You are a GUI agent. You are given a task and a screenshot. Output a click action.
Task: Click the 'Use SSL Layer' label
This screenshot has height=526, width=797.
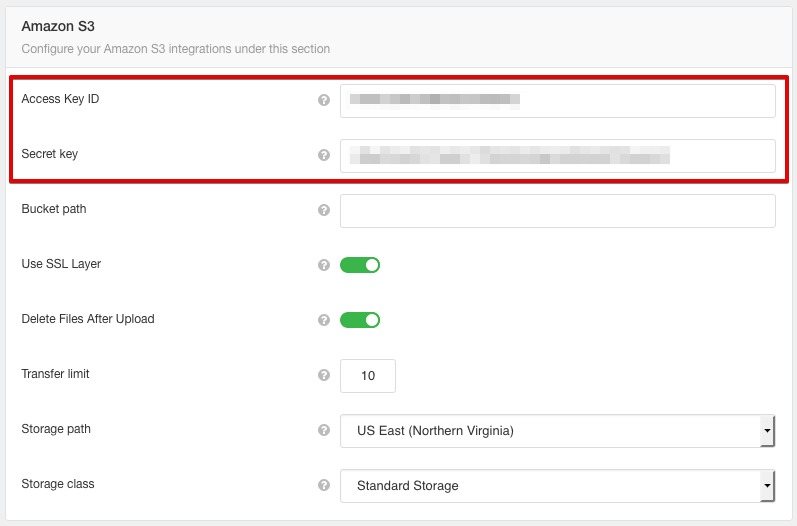pos(61,264)
